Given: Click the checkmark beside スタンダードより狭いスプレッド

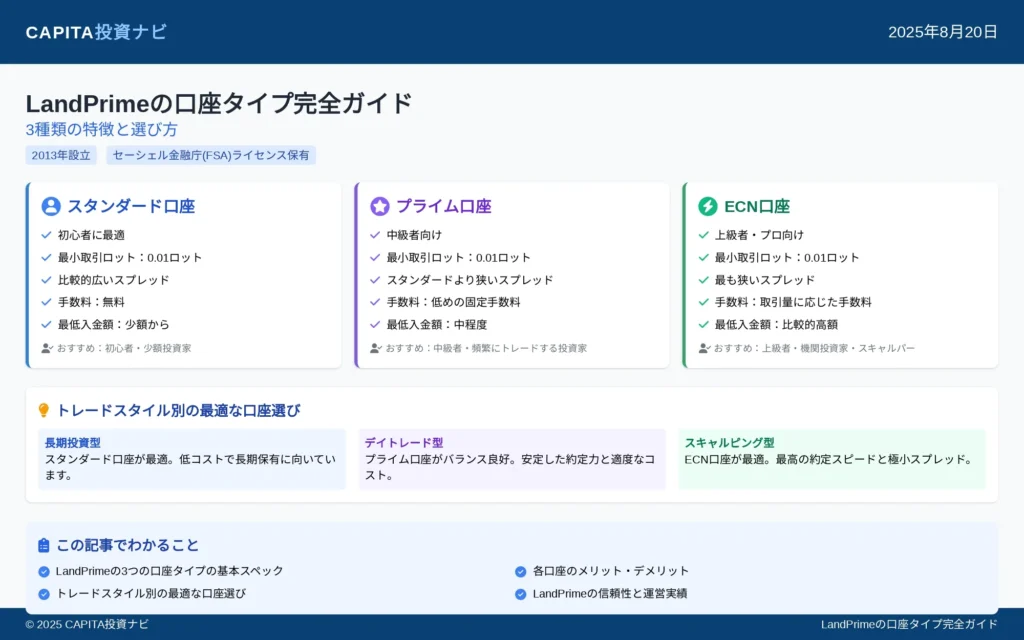Looking at the screenshot, I should coord(375,280).
